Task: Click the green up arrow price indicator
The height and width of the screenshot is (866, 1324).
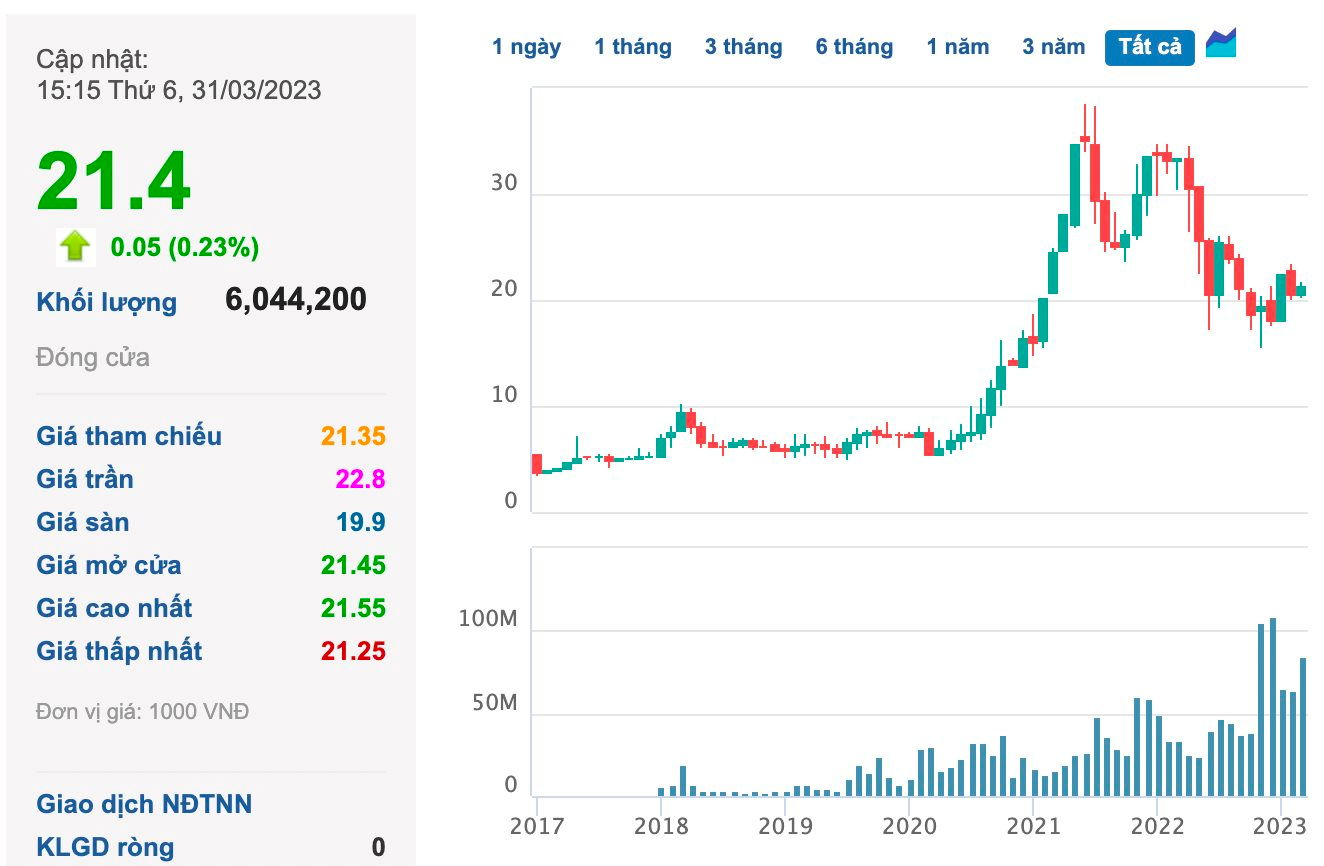Action: (76, 246)
